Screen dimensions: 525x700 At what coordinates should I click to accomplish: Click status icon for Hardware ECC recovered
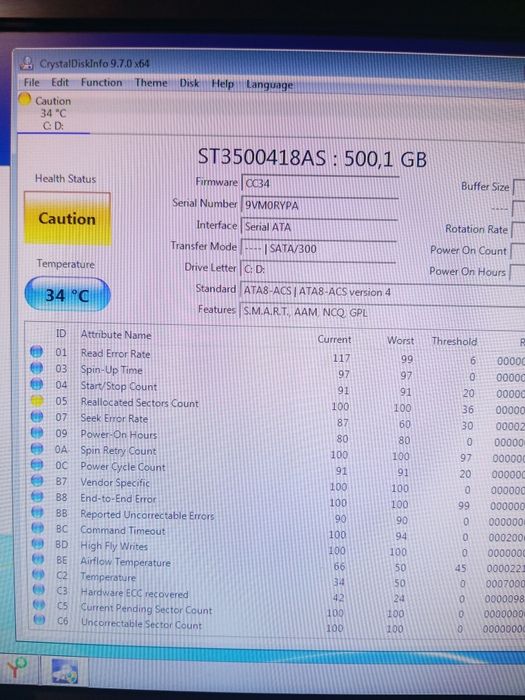[x=39, y=590]
